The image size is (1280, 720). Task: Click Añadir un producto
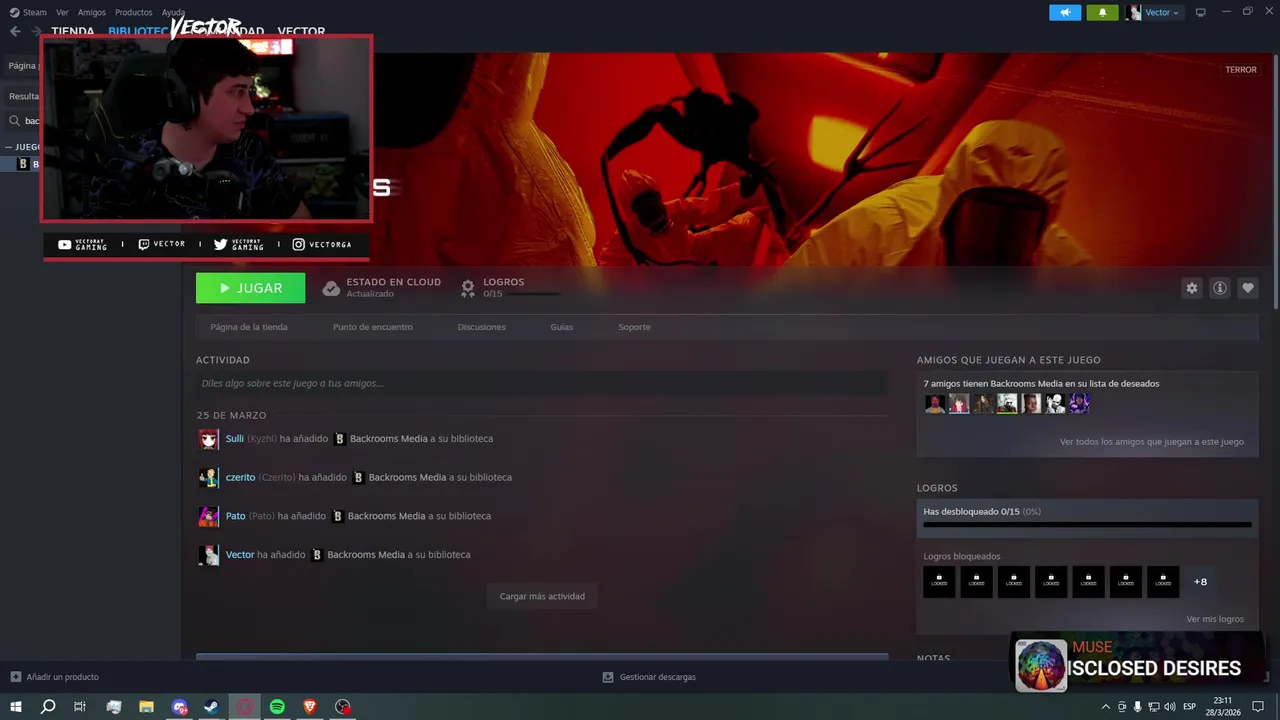pyautogui.click(x=54, y=677)
